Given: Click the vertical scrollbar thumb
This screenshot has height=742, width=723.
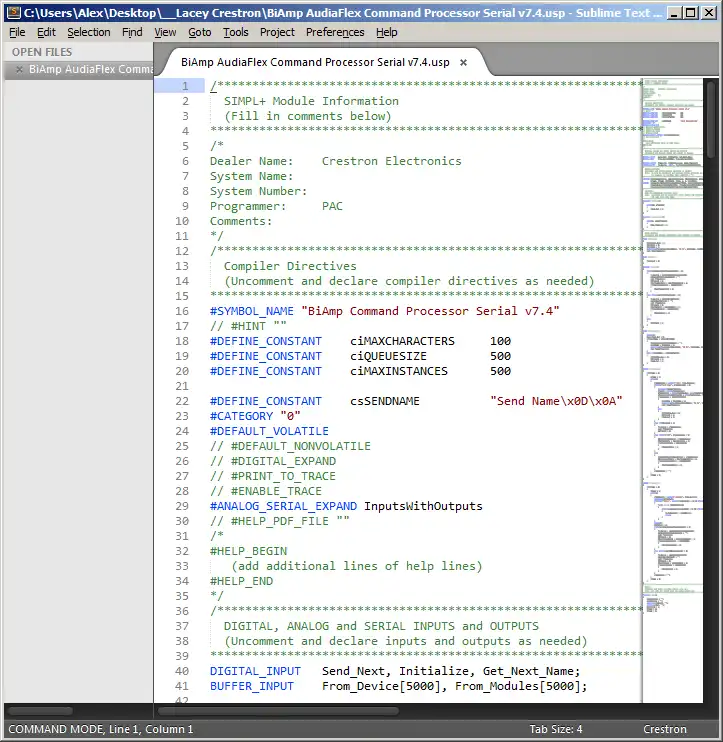Looking at the screenshot, I should 711,120.
